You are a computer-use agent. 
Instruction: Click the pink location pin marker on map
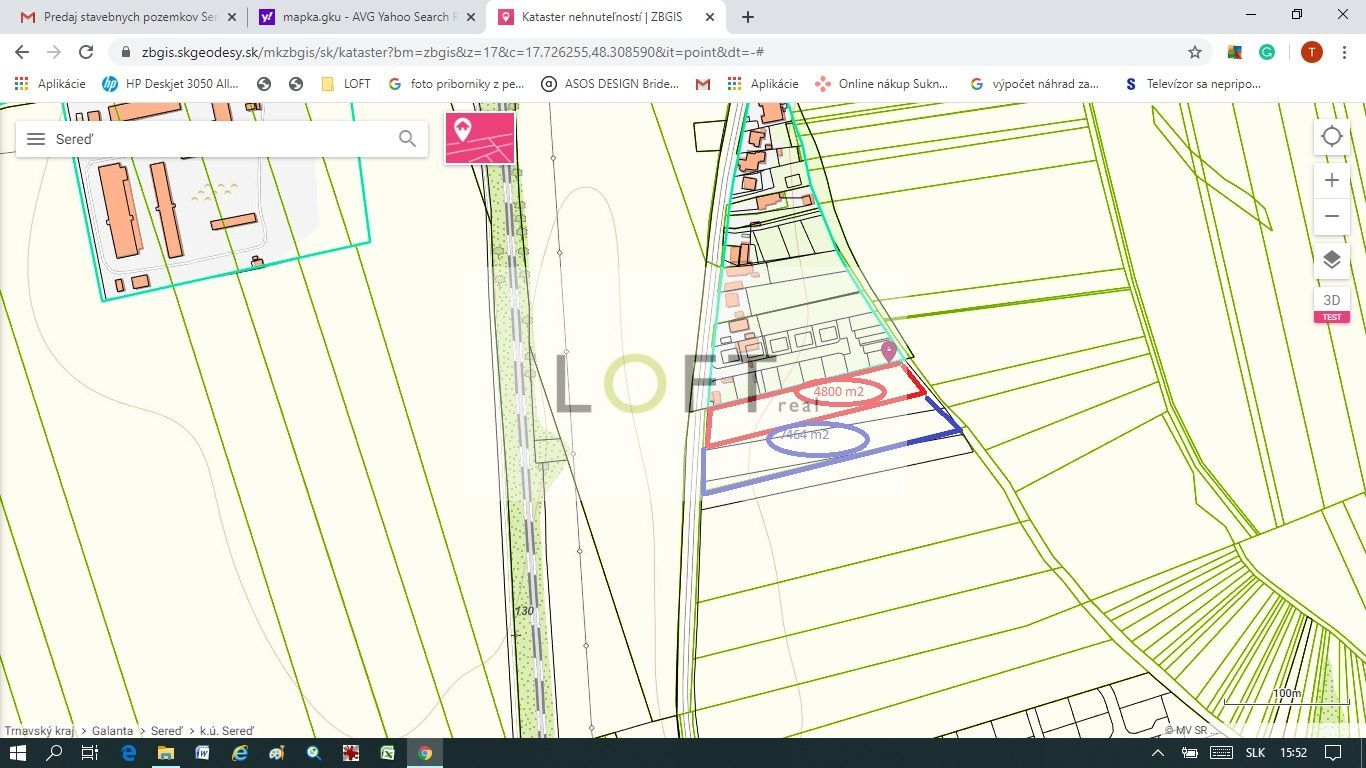pos(888,351)
